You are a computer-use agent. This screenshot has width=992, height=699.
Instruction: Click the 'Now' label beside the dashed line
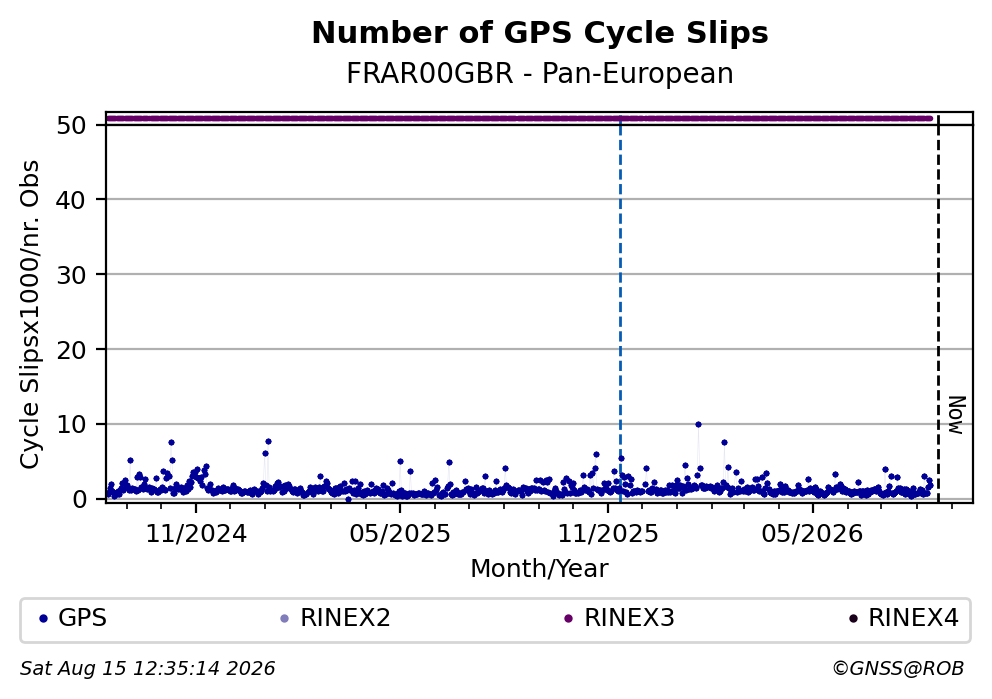(957, 416)
